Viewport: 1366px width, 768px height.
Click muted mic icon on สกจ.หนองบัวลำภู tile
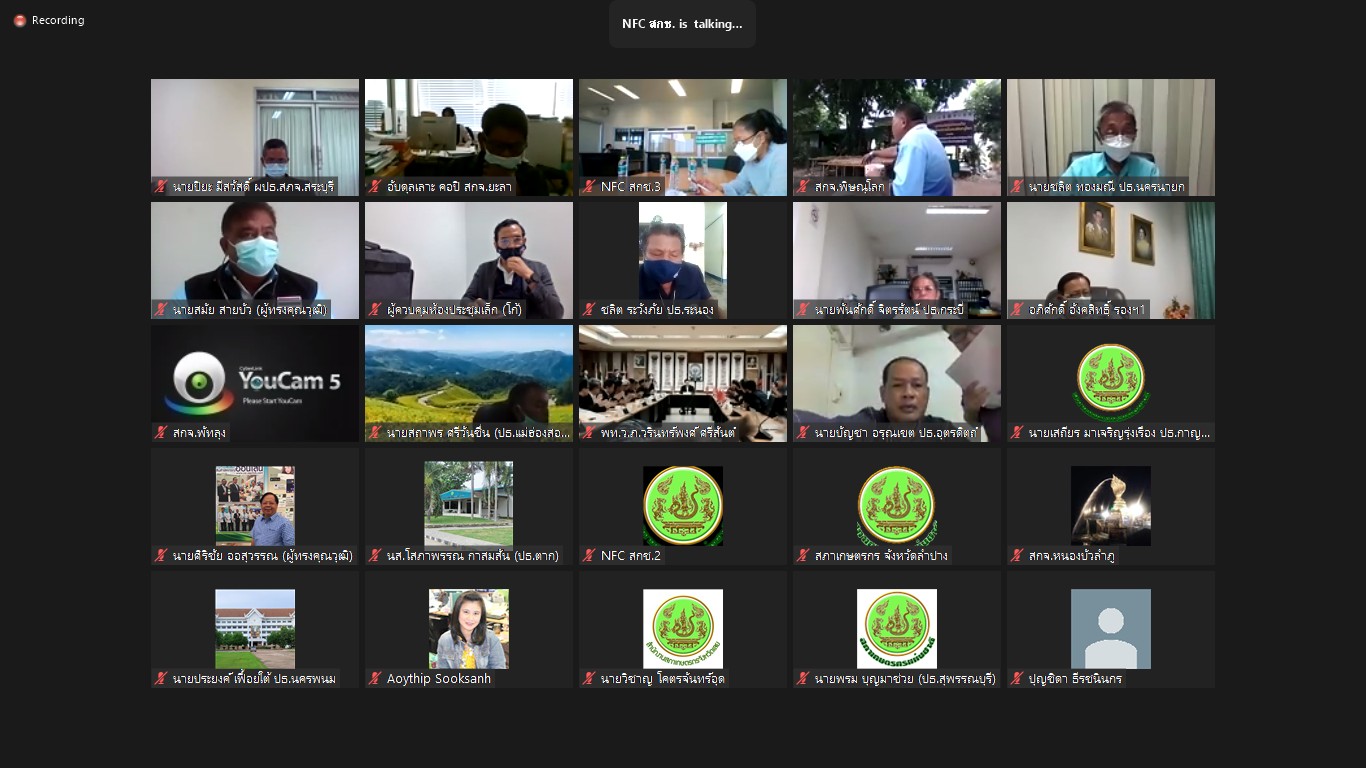click(x=1016, y=555)
